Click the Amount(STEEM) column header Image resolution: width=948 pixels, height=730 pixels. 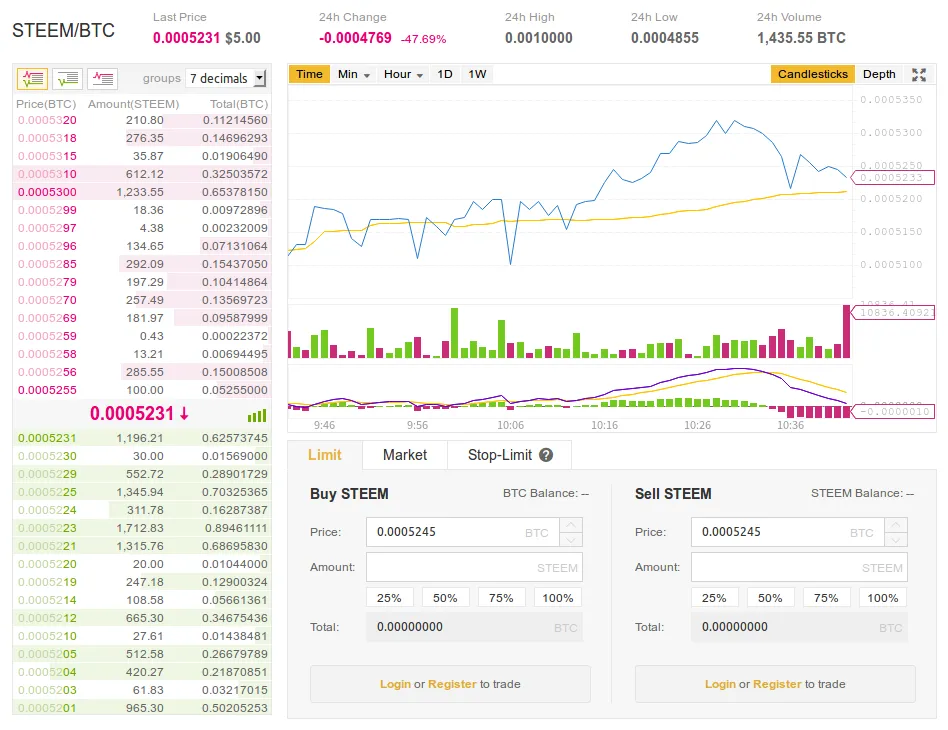coord(134,104)
